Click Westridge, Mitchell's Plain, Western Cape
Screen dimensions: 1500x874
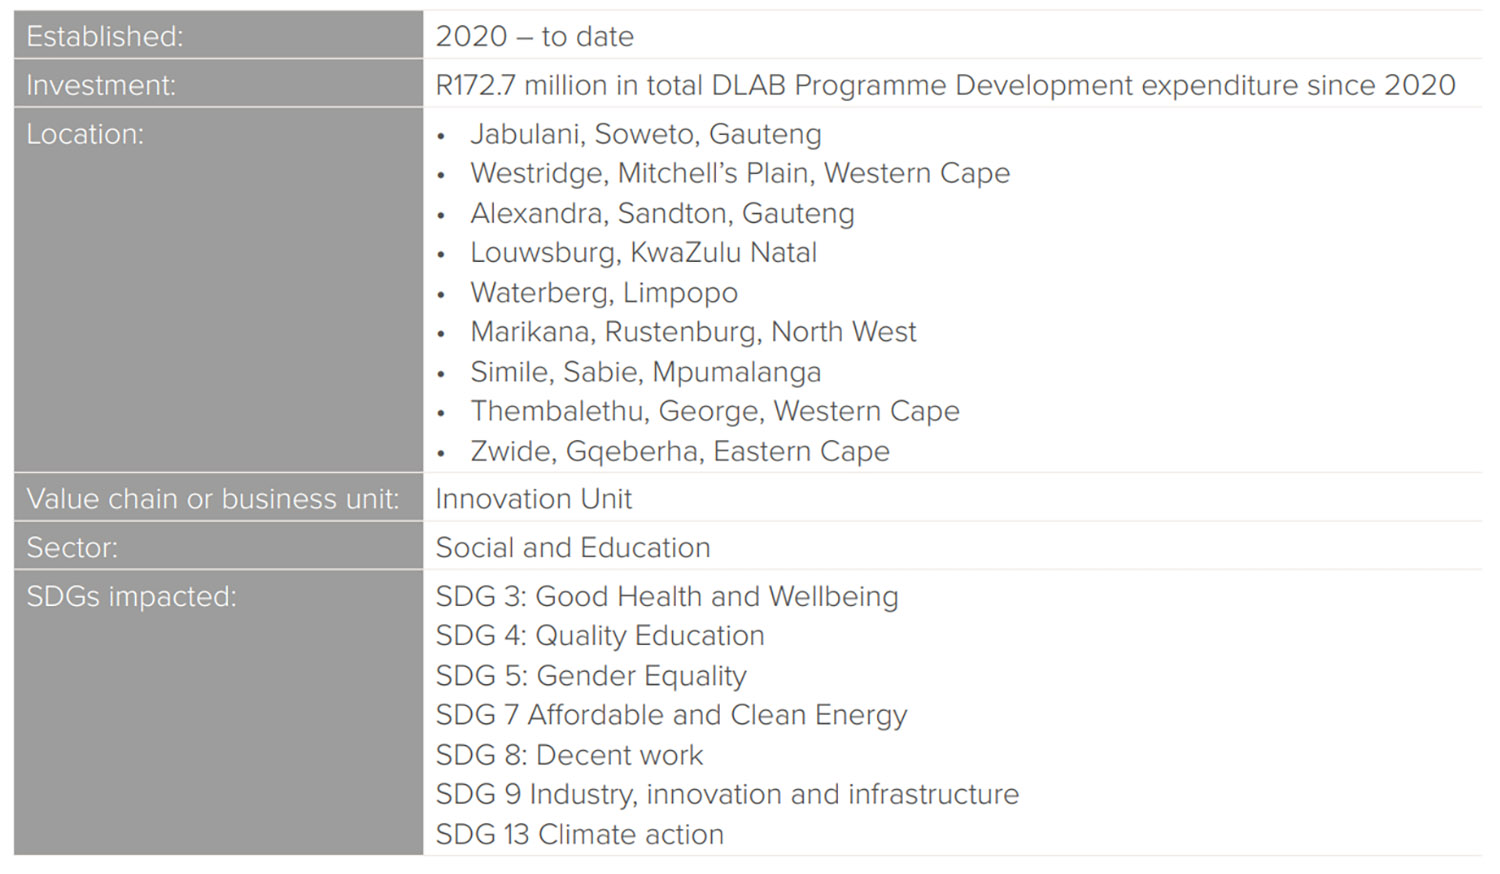pos(740,174)
